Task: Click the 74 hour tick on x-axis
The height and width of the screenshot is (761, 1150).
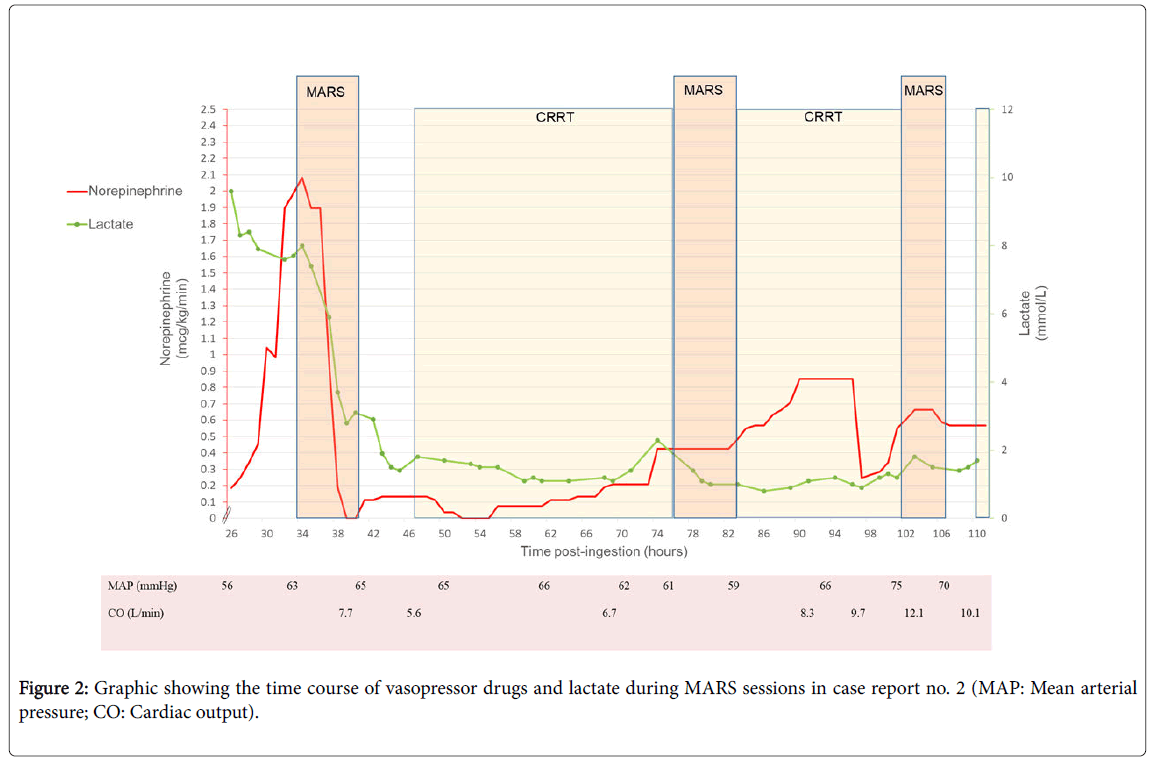Action: pos(657,534)
